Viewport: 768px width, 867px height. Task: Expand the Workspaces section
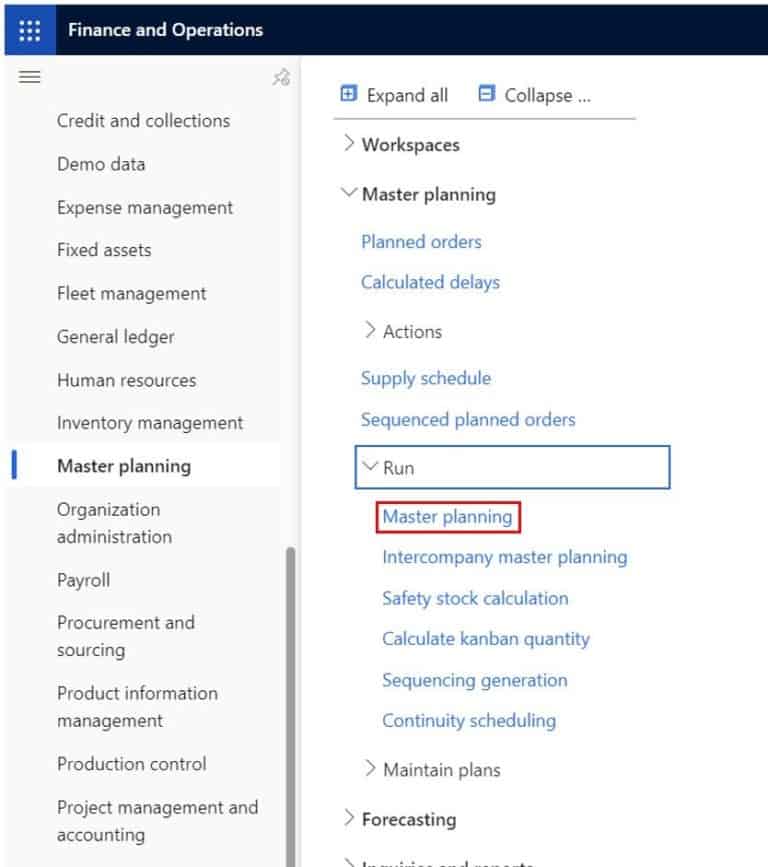click(348, 144)
